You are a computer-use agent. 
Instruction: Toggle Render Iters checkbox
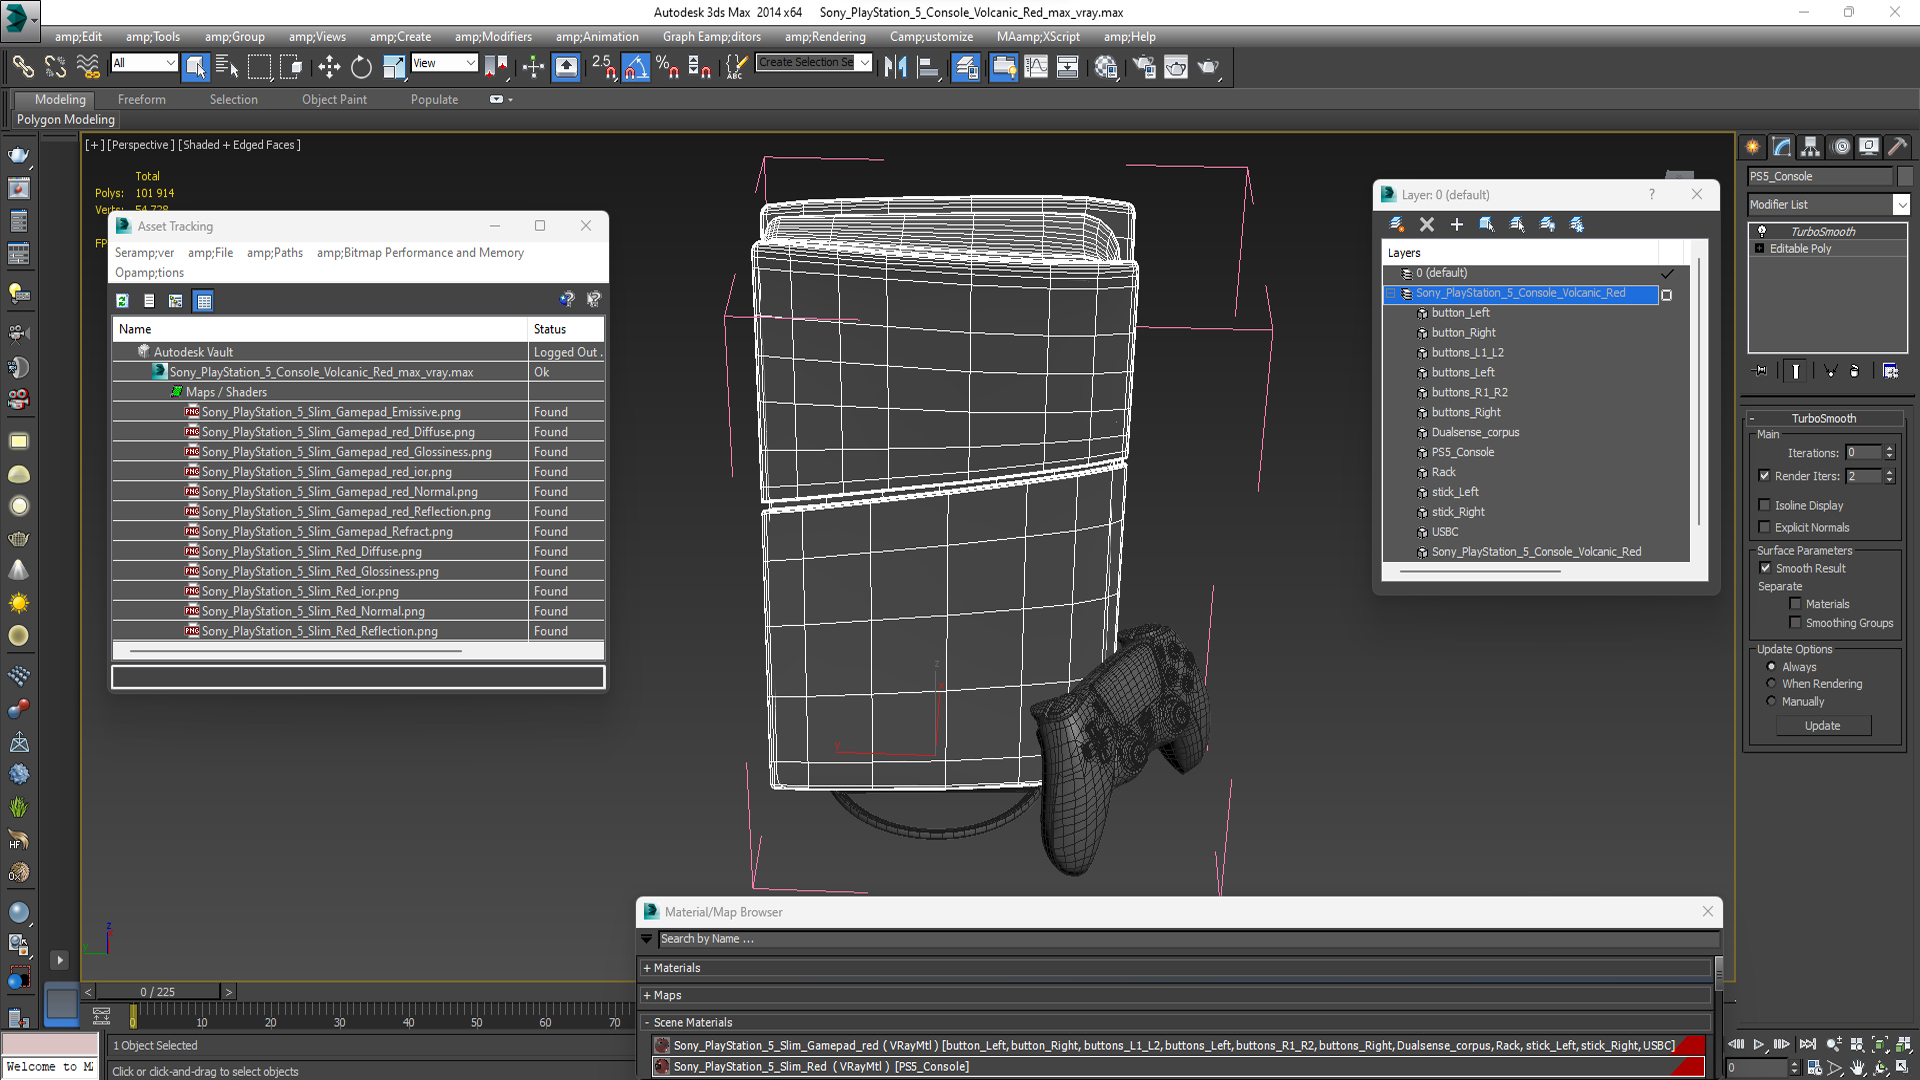1764,476
